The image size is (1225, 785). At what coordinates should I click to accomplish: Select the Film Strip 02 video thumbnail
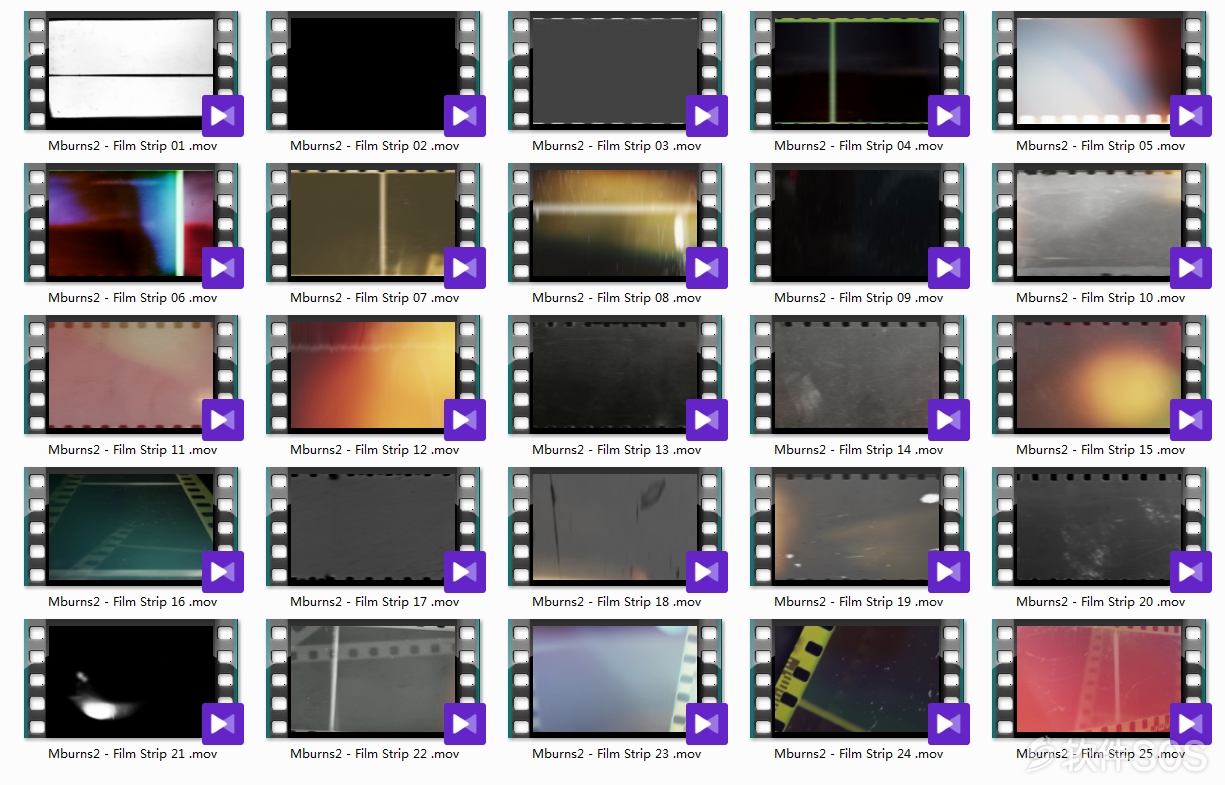click(374, 71)
